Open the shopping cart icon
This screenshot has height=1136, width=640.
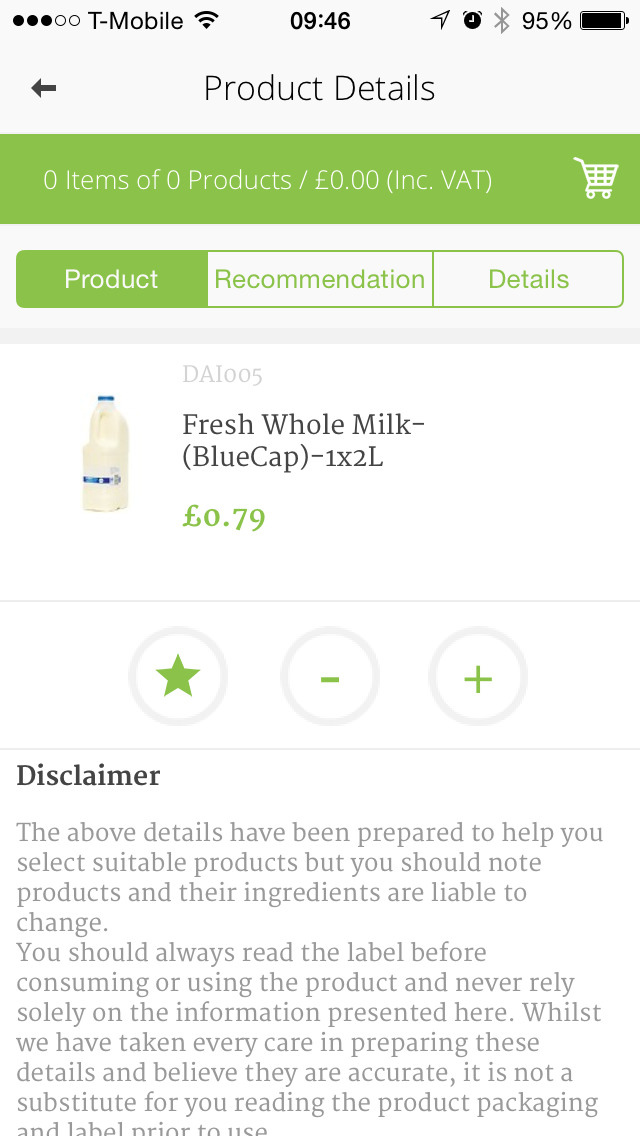596,178
